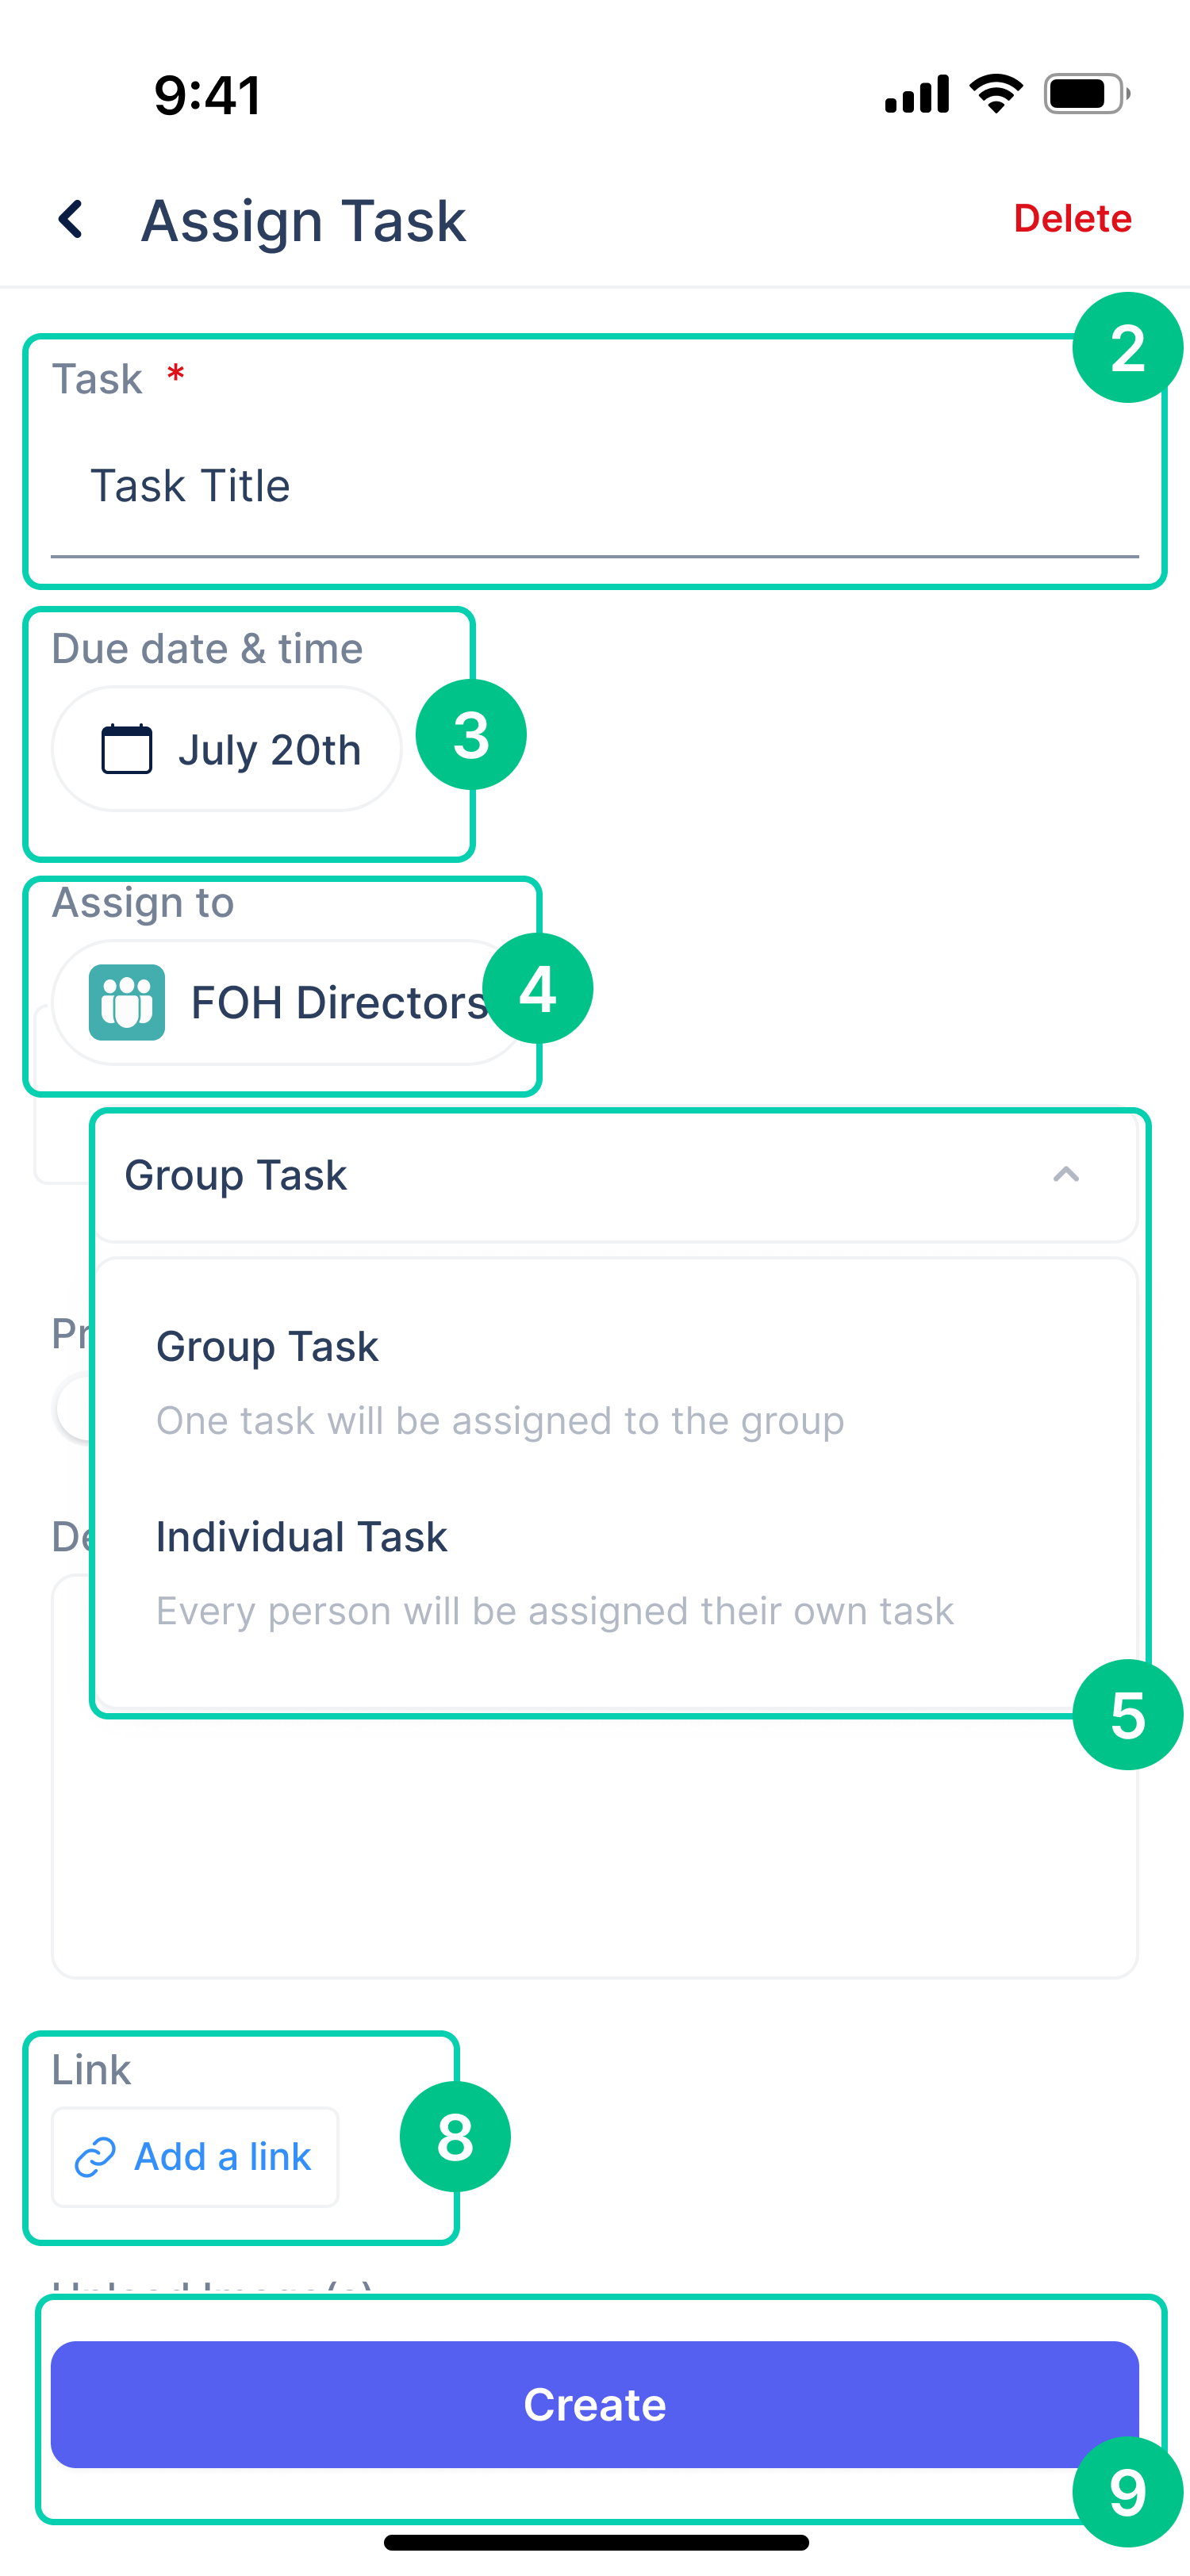This screenshot has height=2576, width=1190.
Task: Click the red asterisk beside the Task label
Action: coord(175,377)
